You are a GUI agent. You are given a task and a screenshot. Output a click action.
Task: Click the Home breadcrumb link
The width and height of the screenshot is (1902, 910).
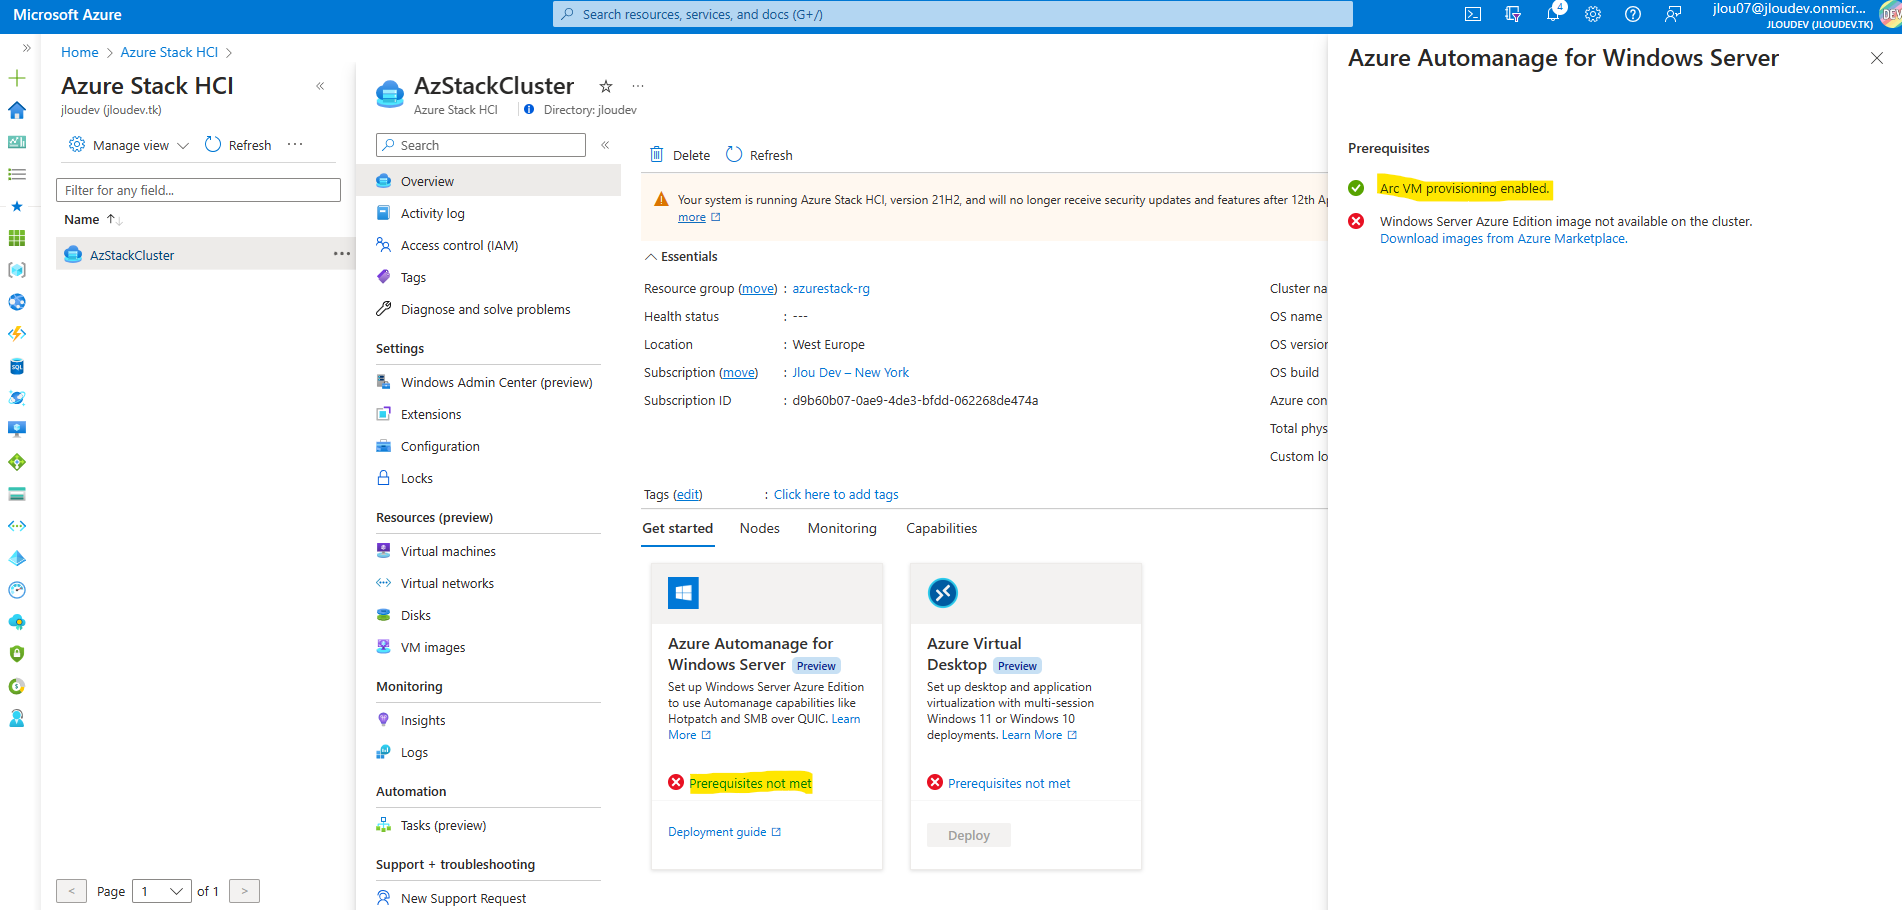click(x=80, y=52)
